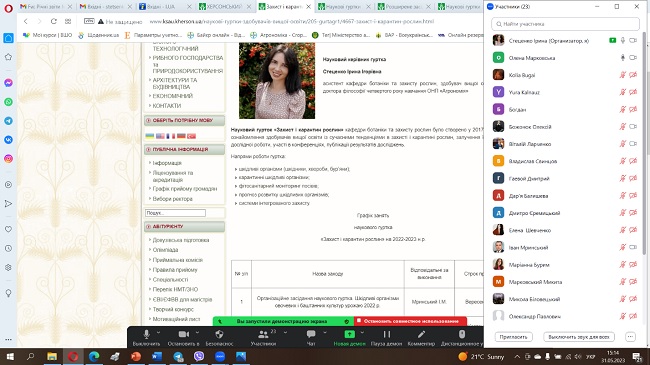Click the Zoom microphone mute icon
The height and width of the screenshot is (365, 650).
[146, 334]
